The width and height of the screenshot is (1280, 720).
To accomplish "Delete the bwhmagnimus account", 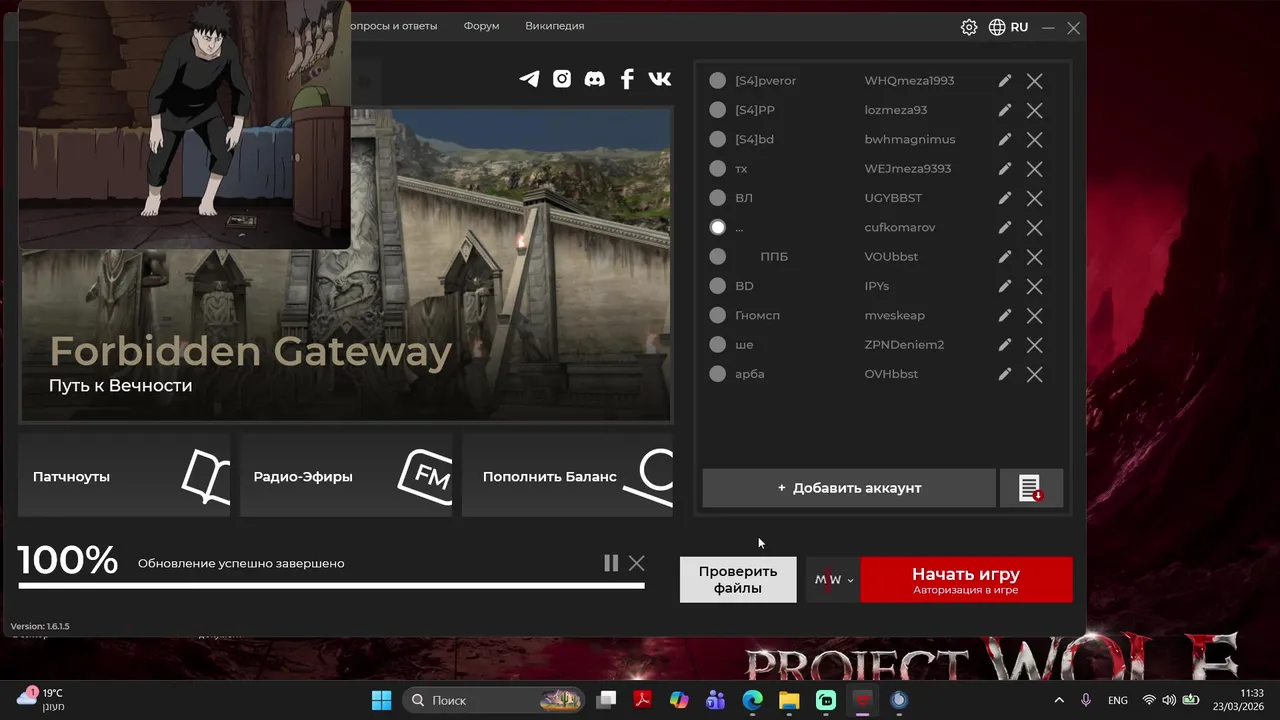I will pyautogui.click(x=1035, y=140).
